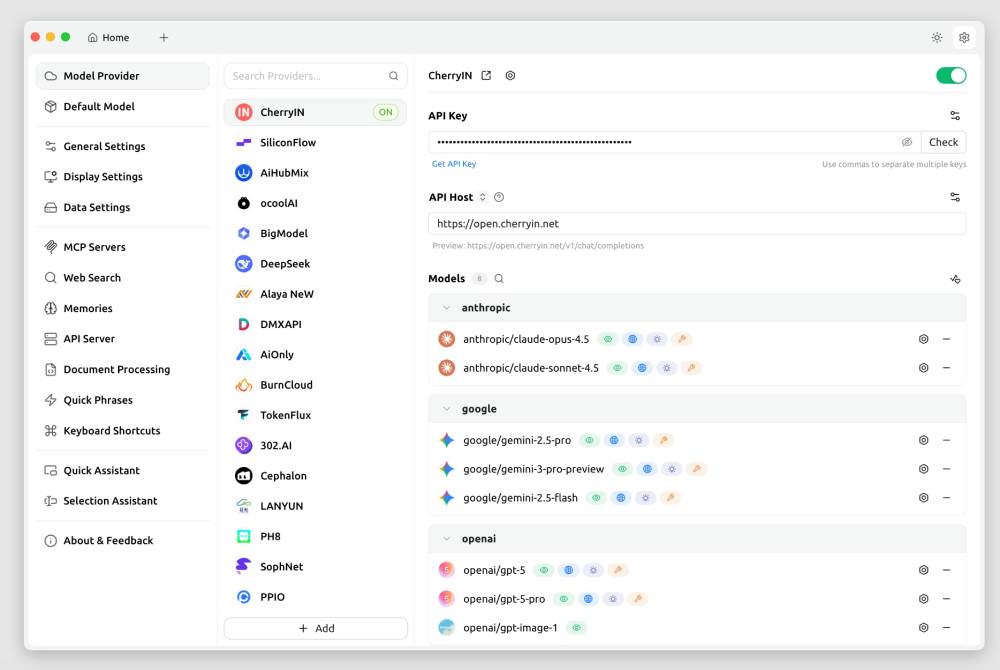Open settings gear in the title bar
1000x670 pixels.
964,38
